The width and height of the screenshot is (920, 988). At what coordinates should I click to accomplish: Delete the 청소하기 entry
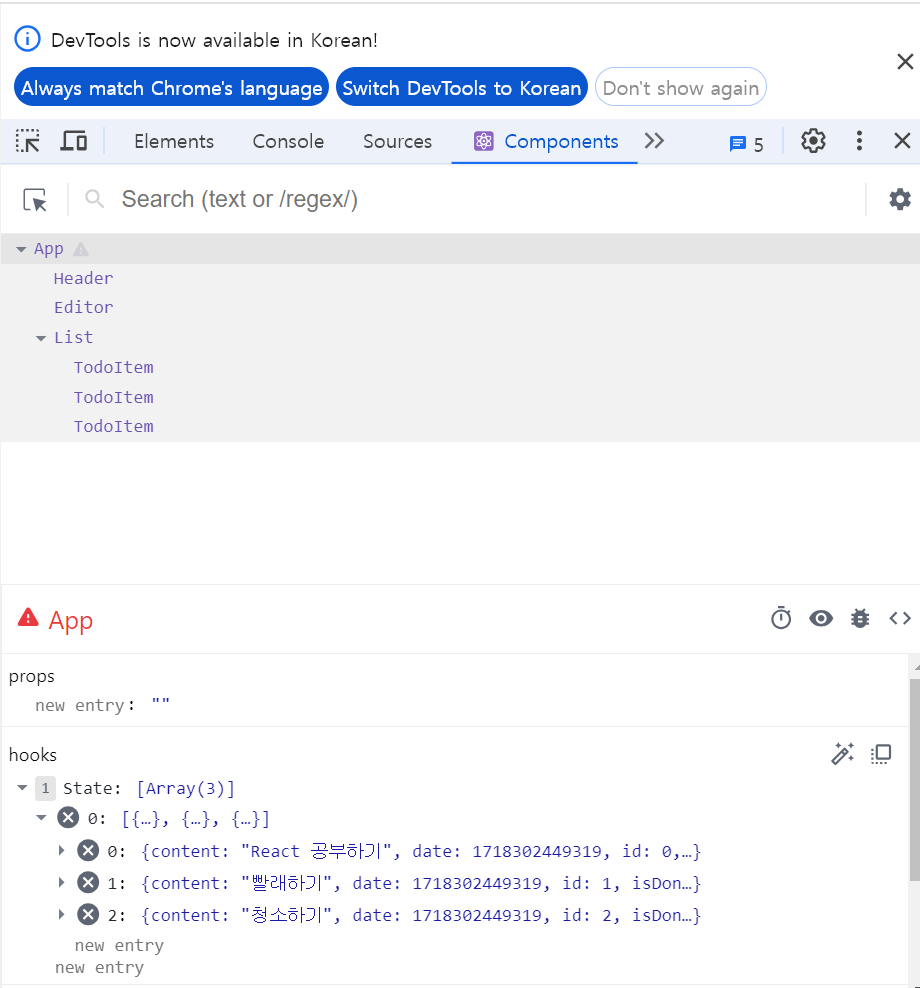[x=88, y=914]
